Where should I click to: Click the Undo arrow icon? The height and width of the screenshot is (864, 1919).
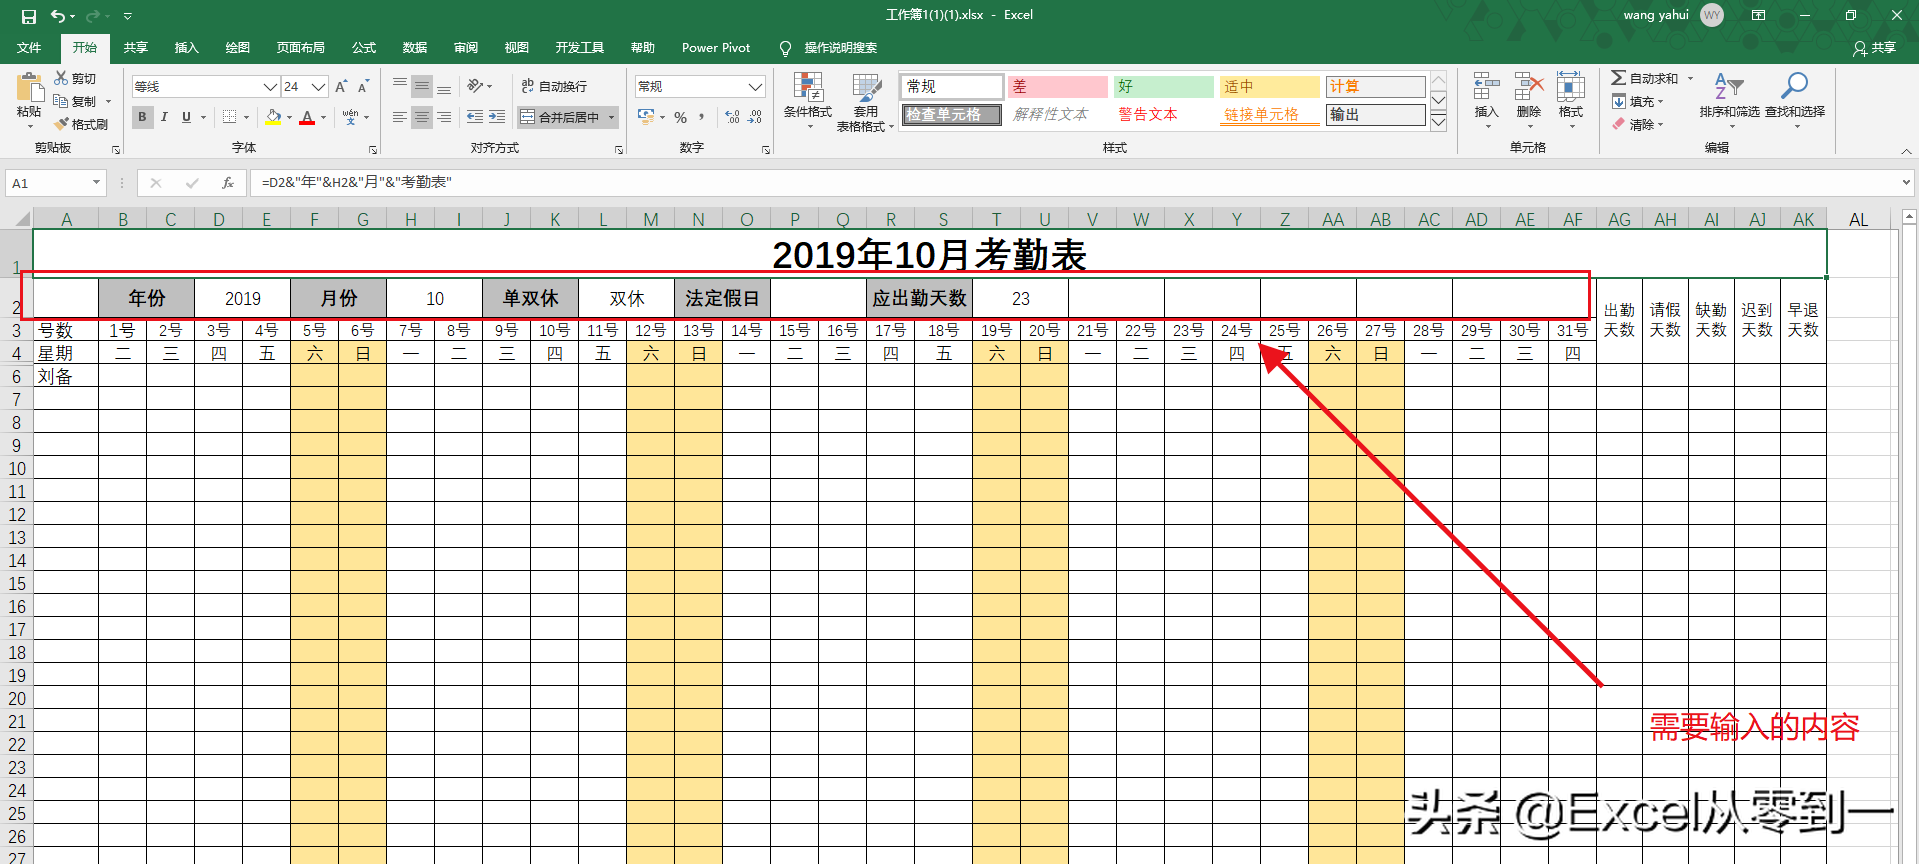click(x=58, y=16)
